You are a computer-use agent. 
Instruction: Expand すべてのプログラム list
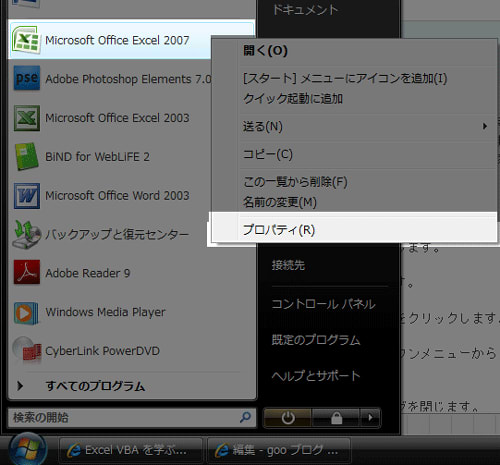(95, 386)
